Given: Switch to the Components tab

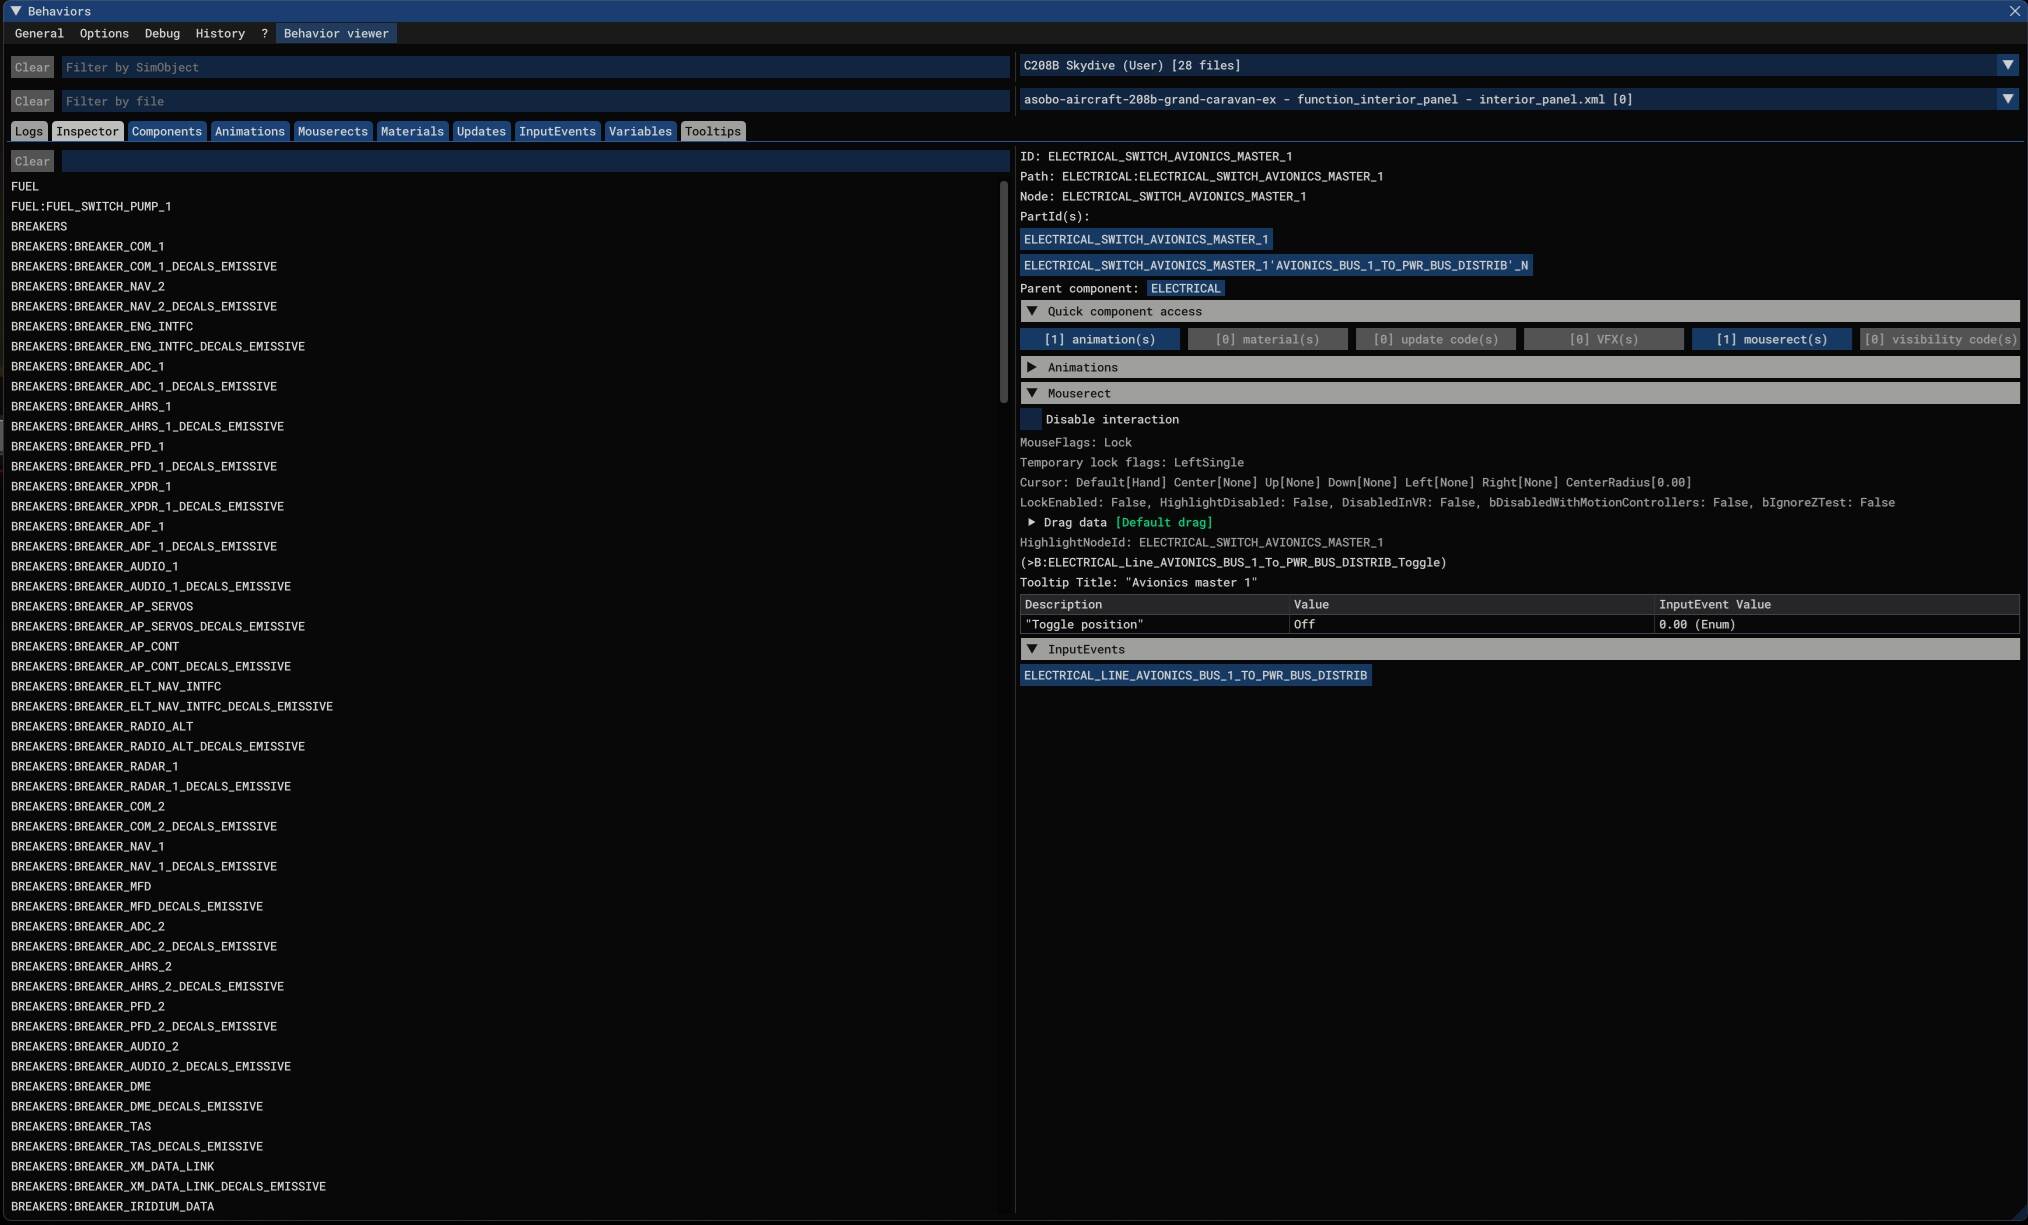Looking at the screenshot, I should [x=167, y=132].
